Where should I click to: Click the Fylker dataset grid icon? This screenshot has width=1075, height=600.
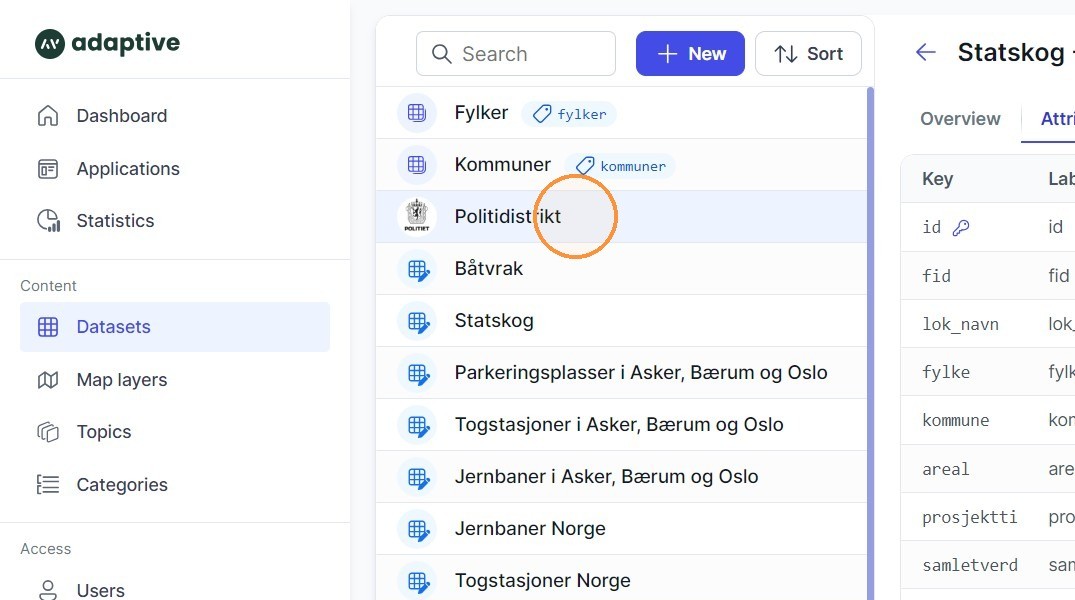pyautogui.click(x=417, y=113)
